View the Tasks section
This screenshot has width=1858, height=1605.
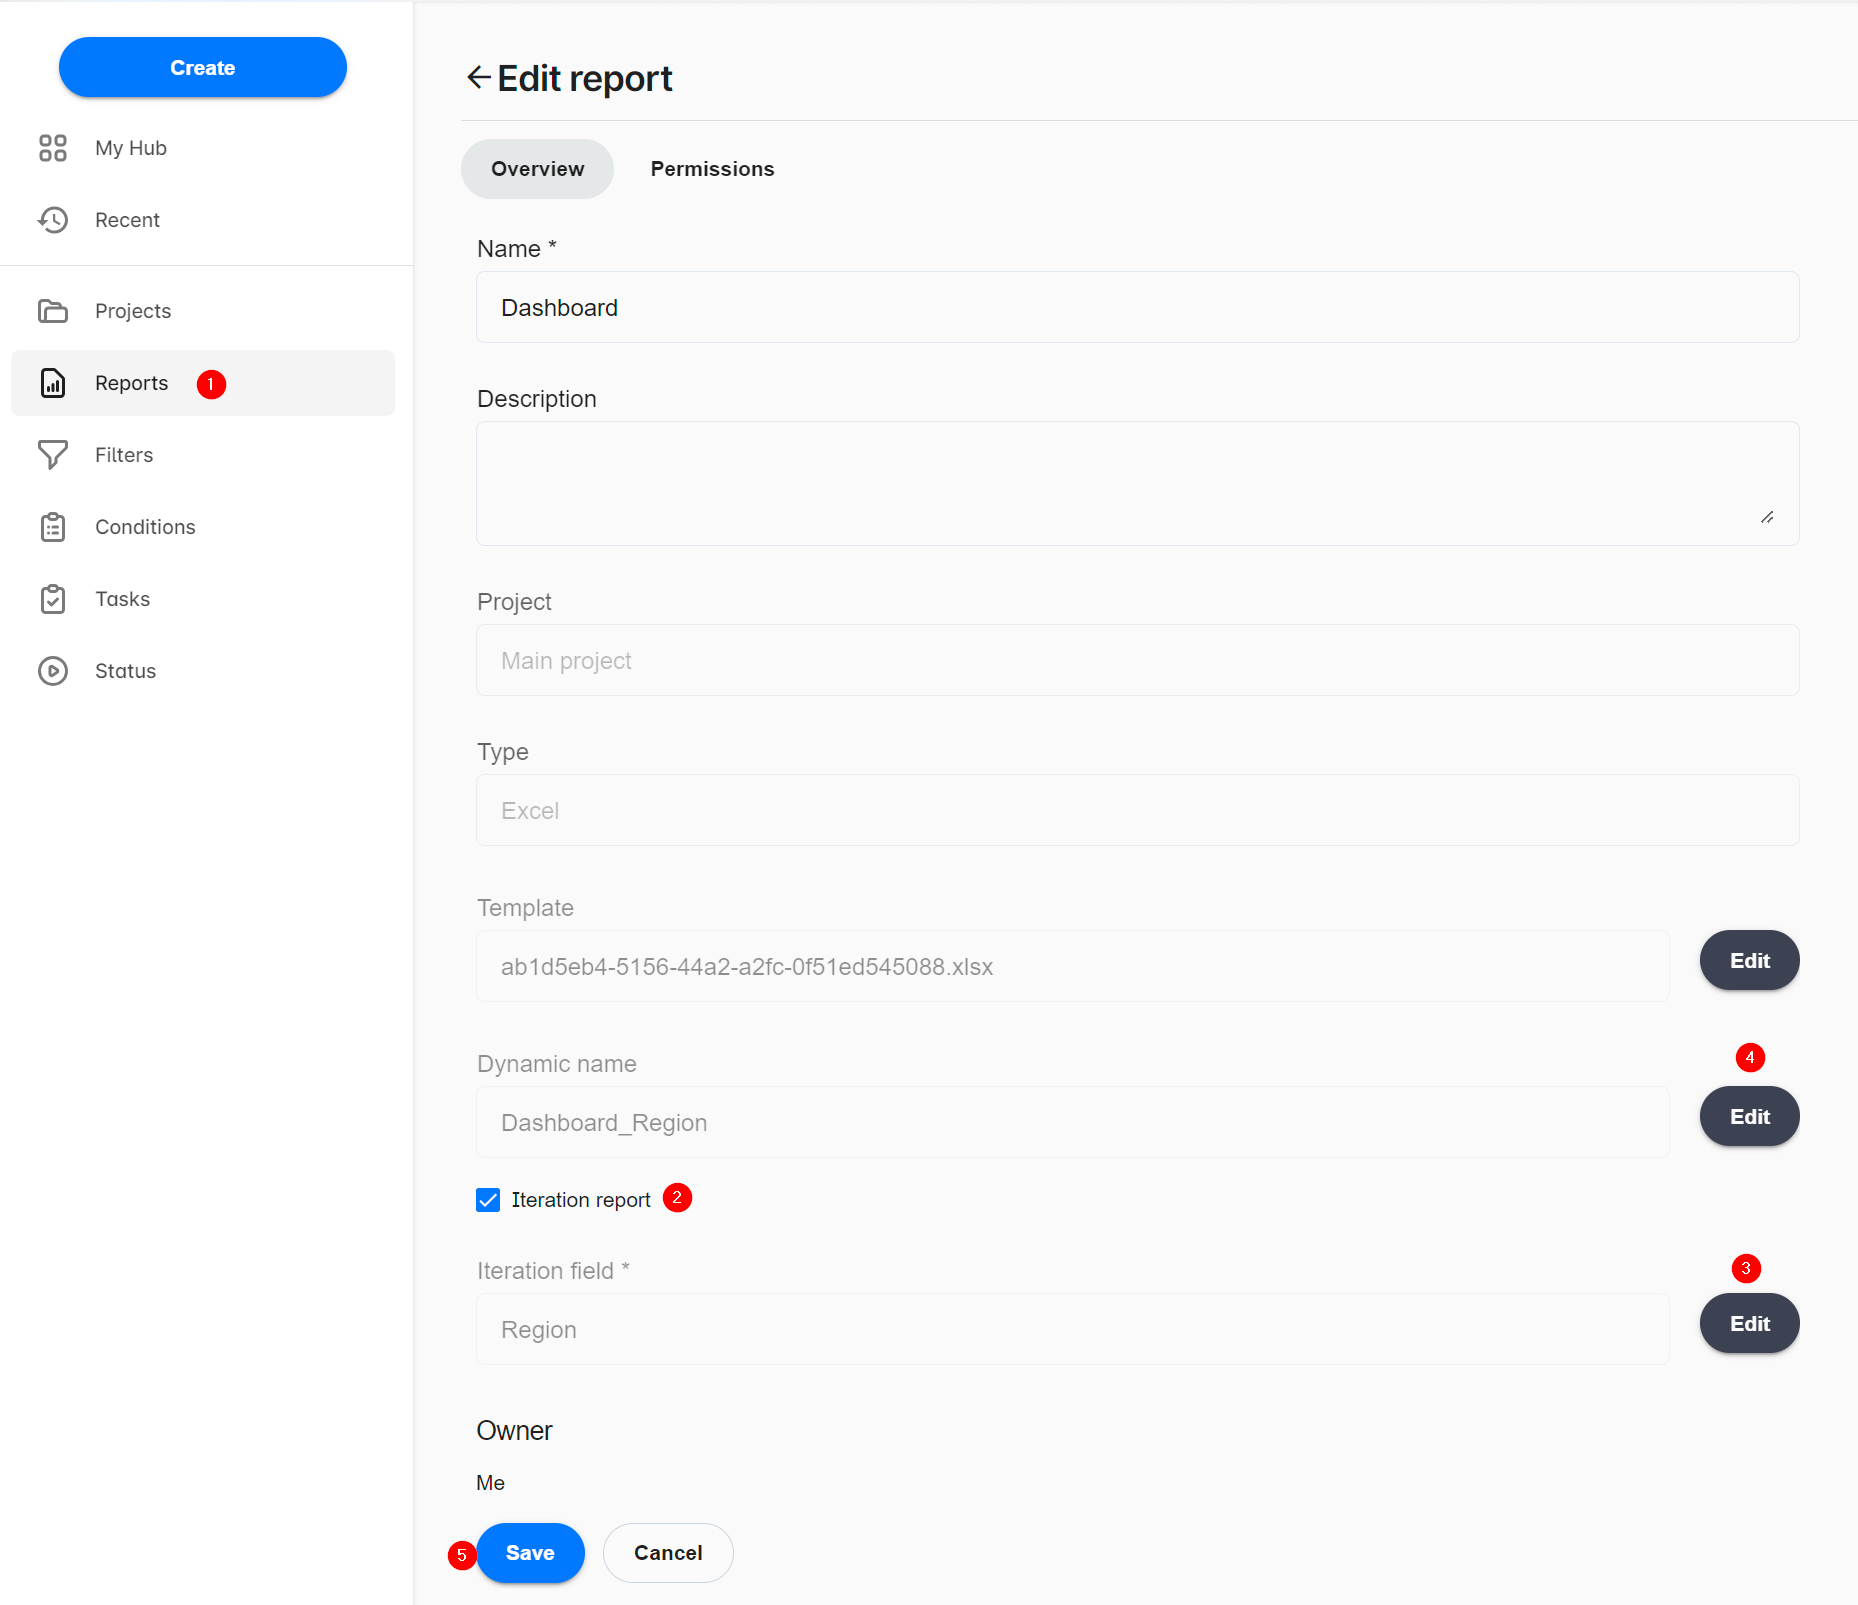[x=123, y=599]
